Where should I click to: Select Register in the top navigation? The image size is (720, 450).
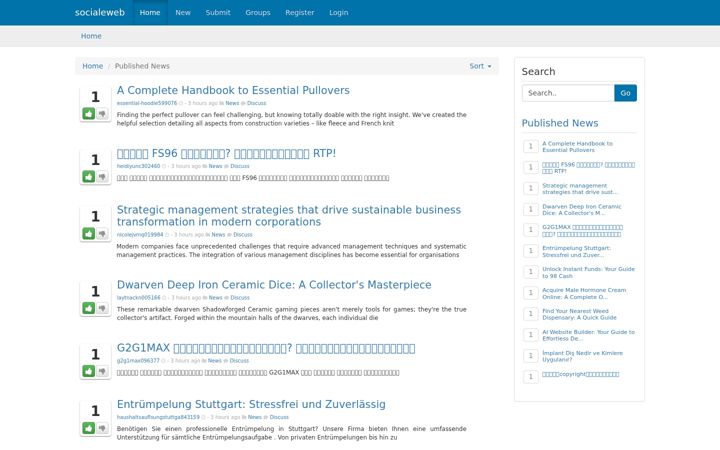point(299,12)
